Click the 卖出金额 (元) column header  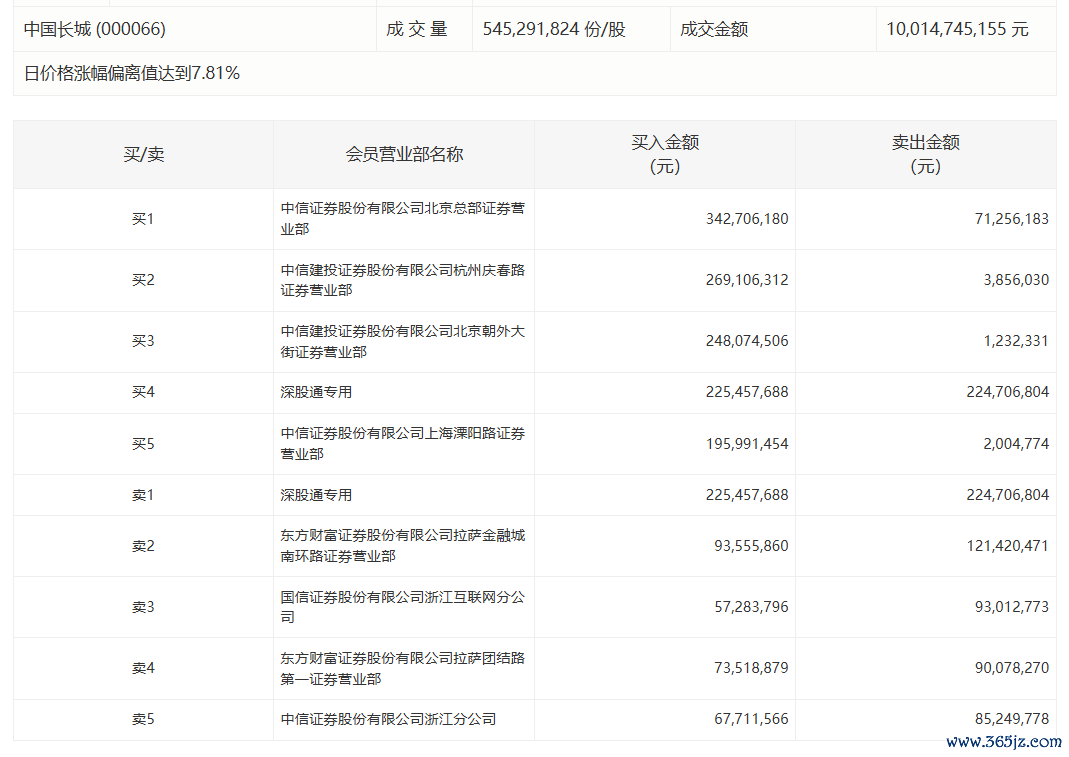pyautogui.click(x=926, y=154)
